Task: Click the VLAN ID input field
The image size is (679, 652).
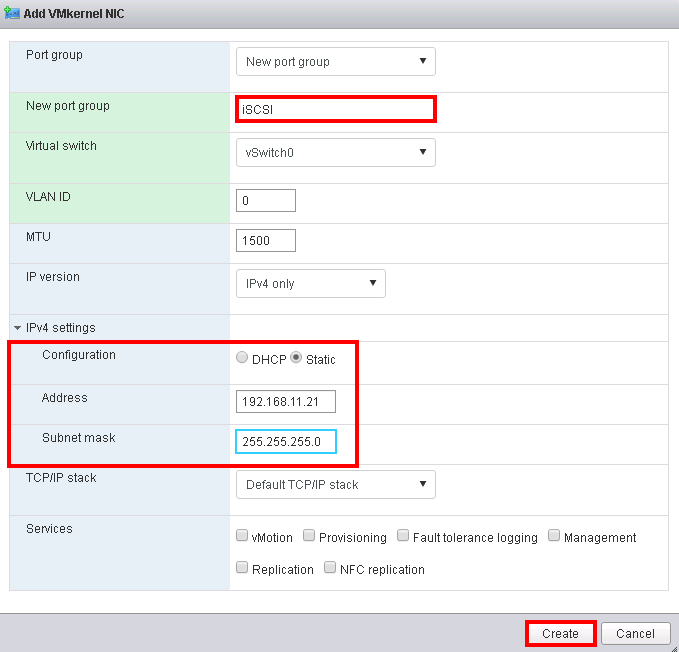Action: (266, 201)
